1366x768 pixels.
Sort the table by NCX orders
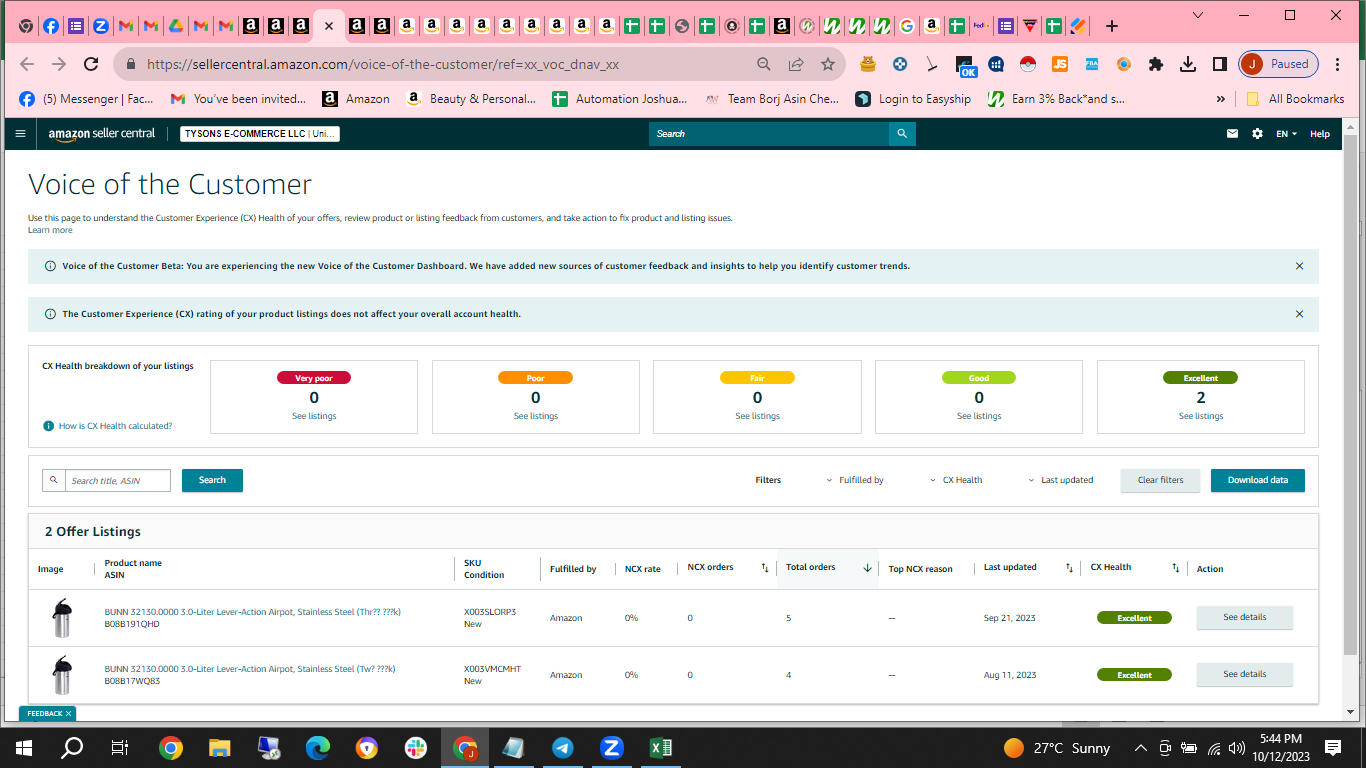pyautogui.click(x=765, y=568)
